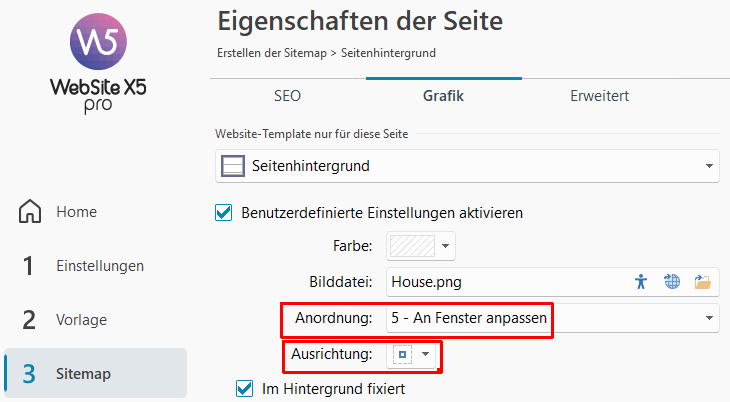Open the accessibility icon beside Bilddatei
The height and width of the screenshot is (402, 730).
(642, 282)
